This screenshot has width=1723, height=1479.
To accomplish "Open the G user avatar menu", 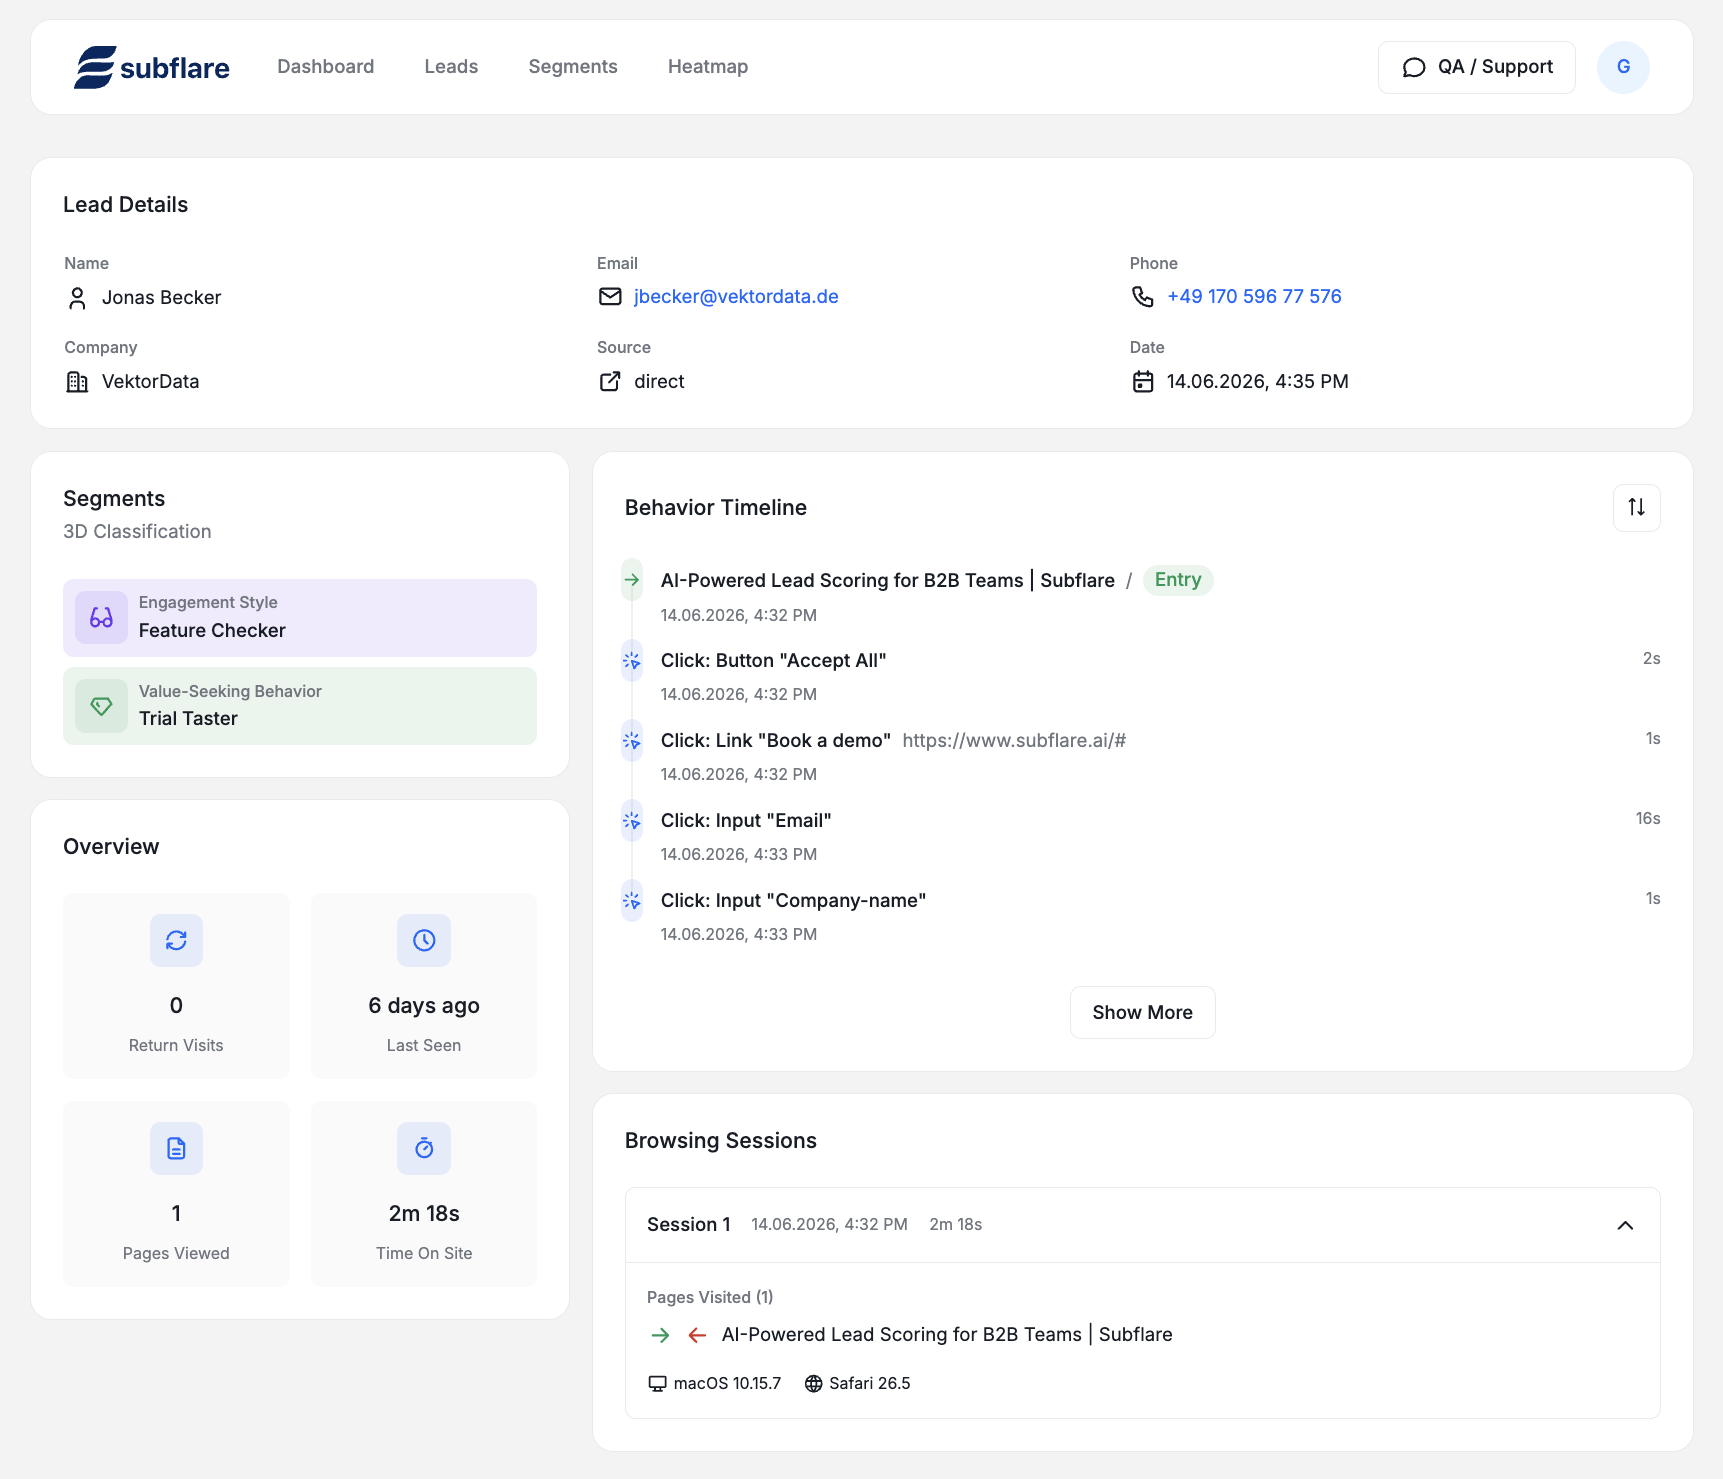I will (x=1623, y=67).
